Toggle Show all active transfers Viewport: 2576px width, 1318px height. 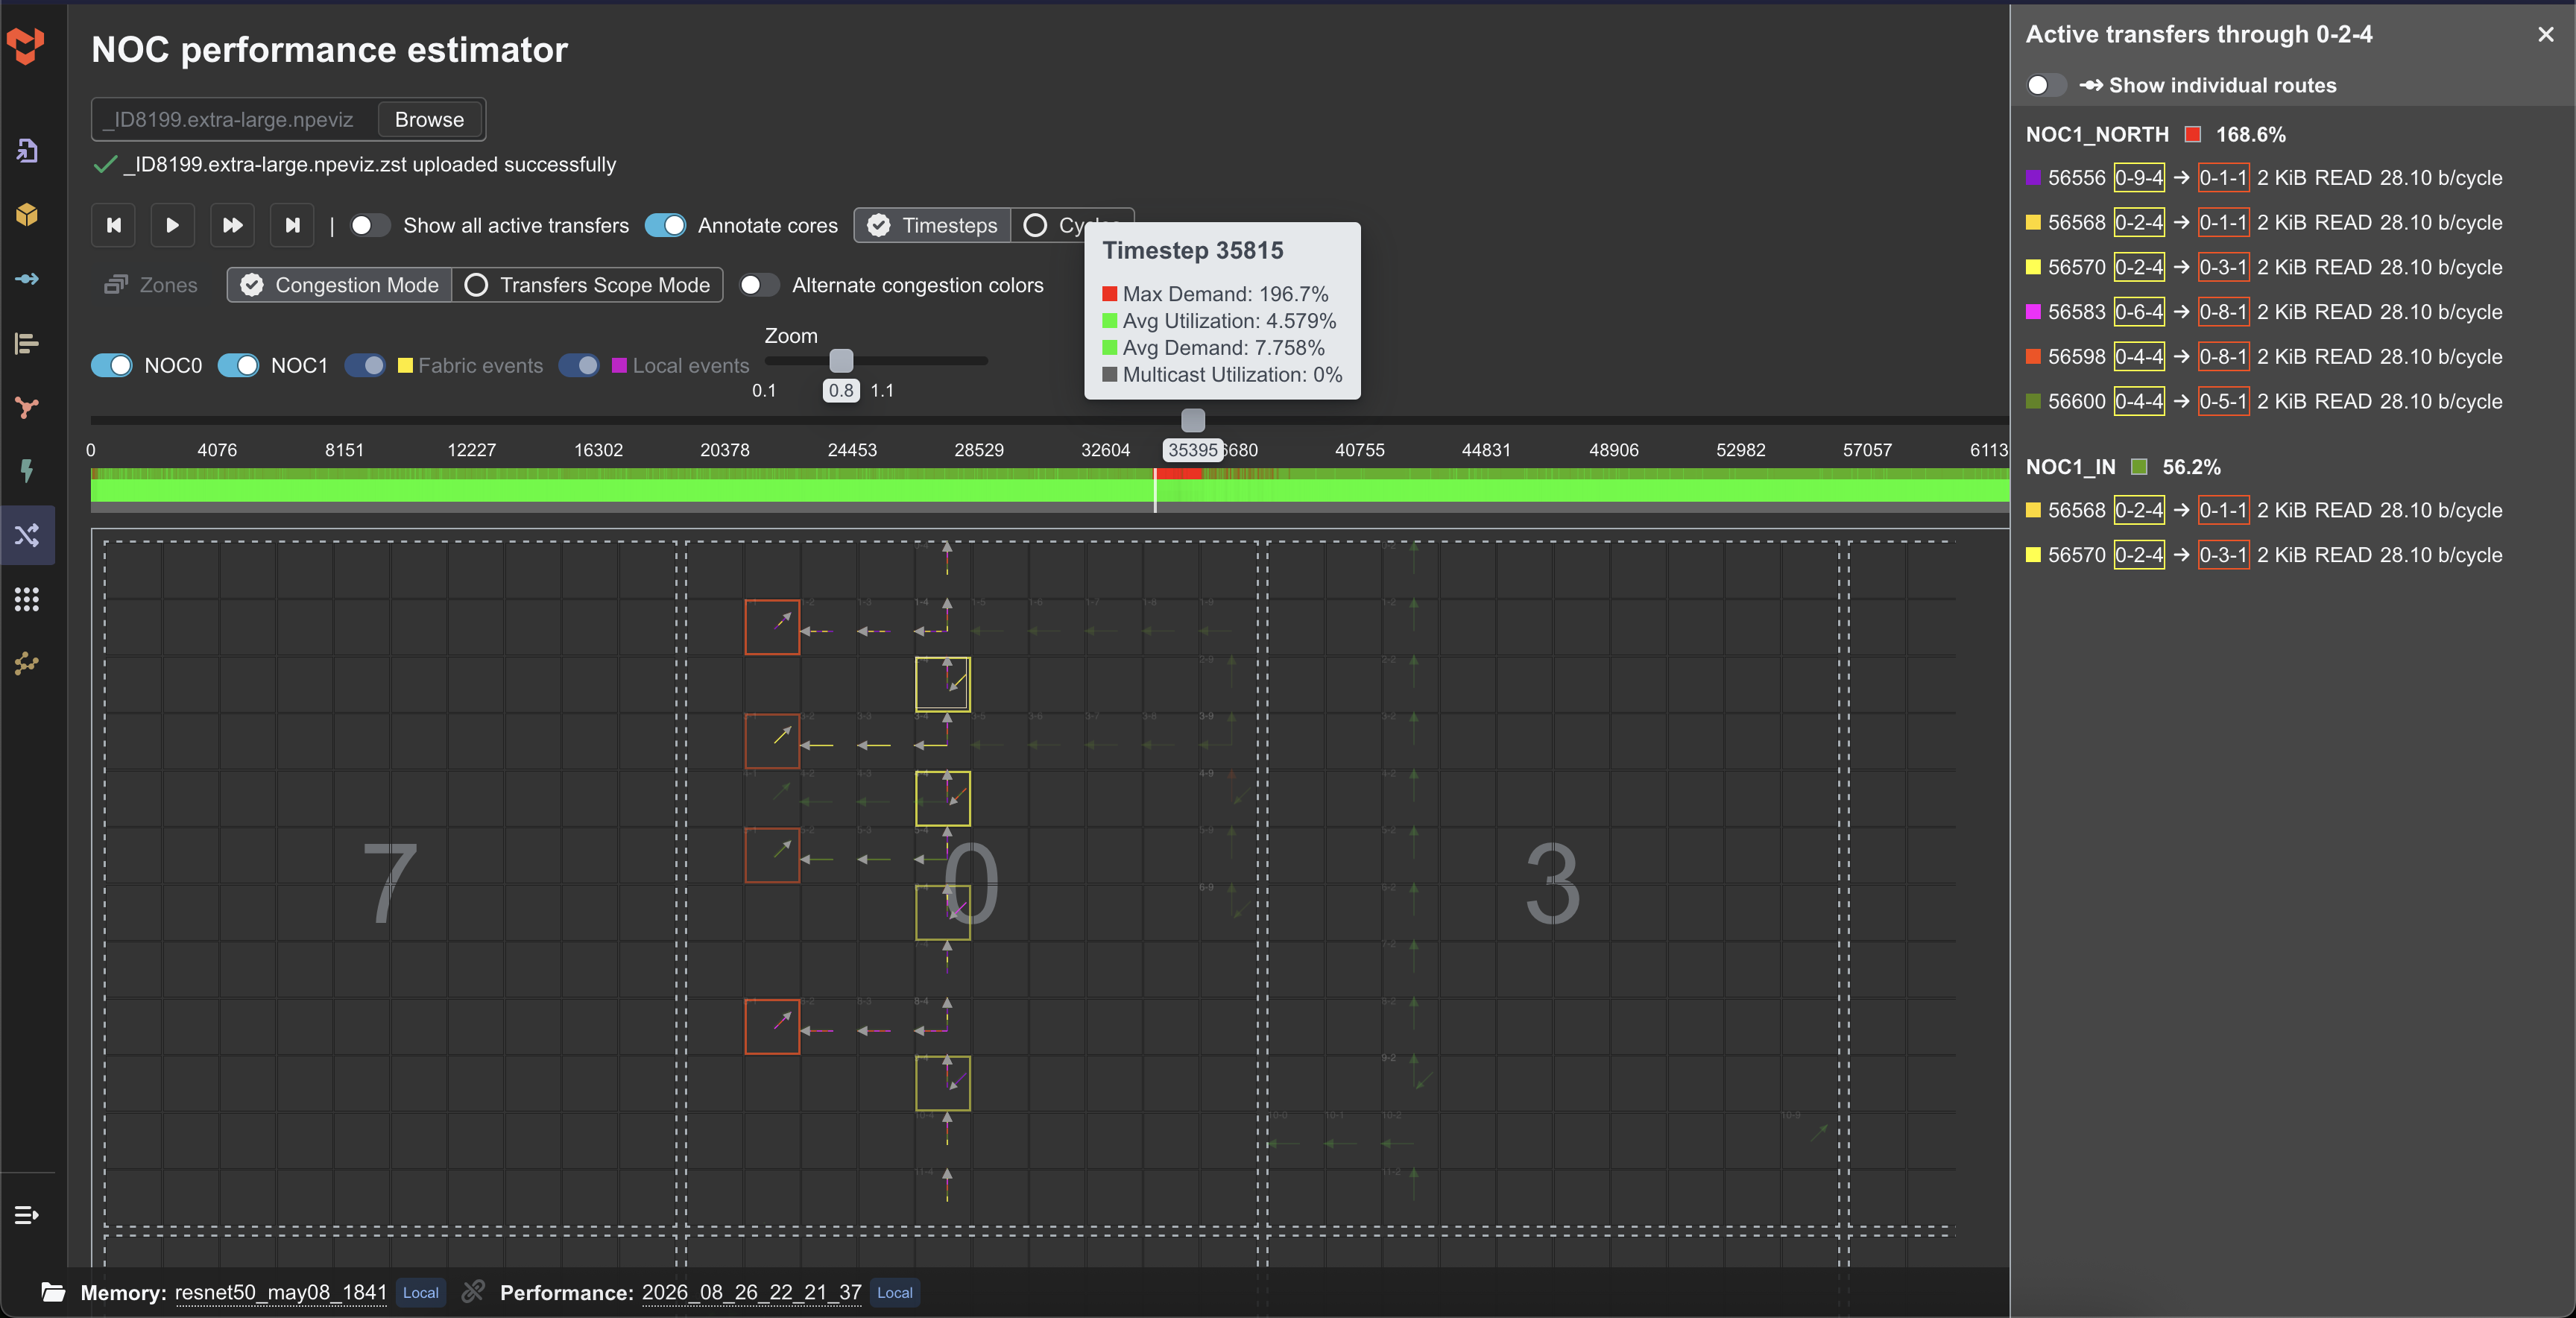369,225
